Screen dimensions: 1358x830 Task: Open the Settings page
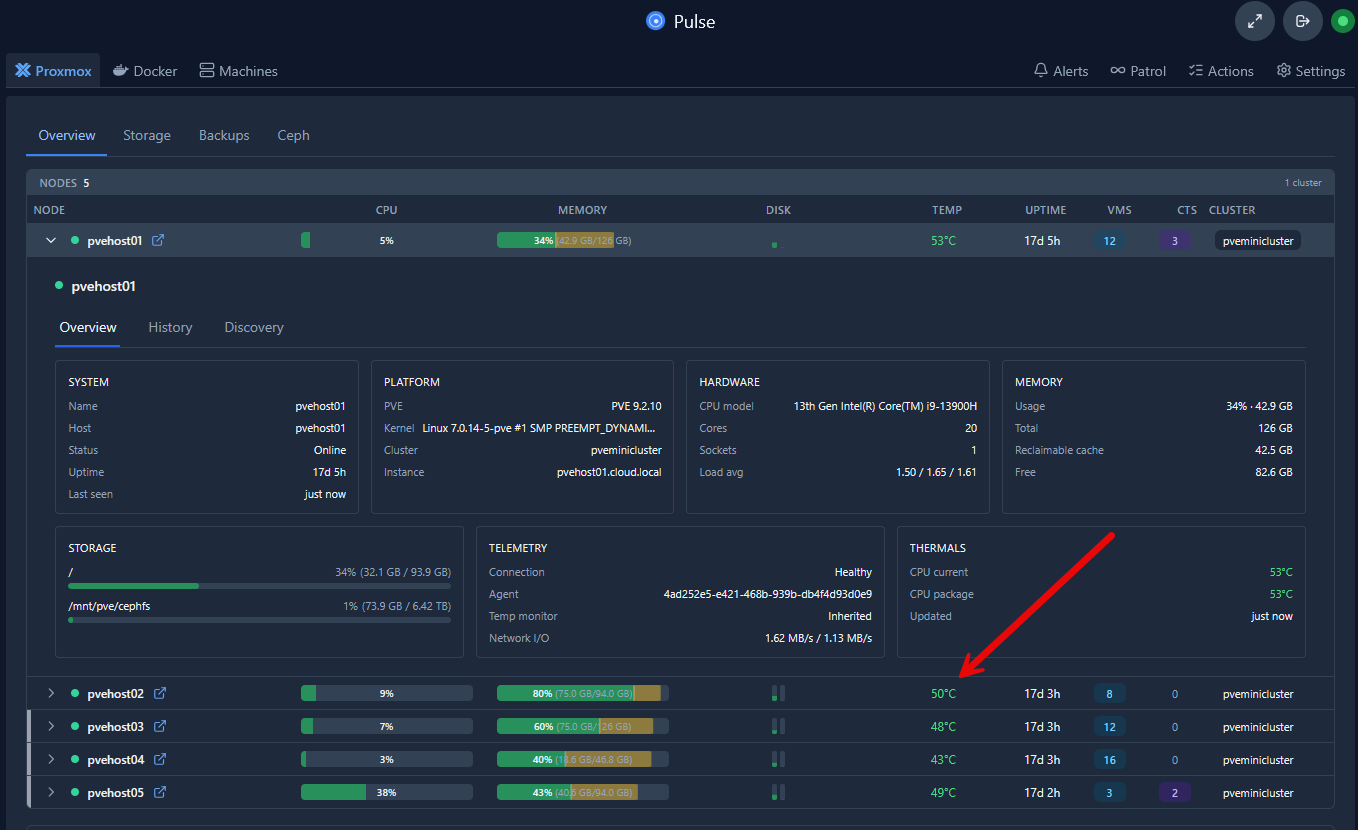[1311, 71]
